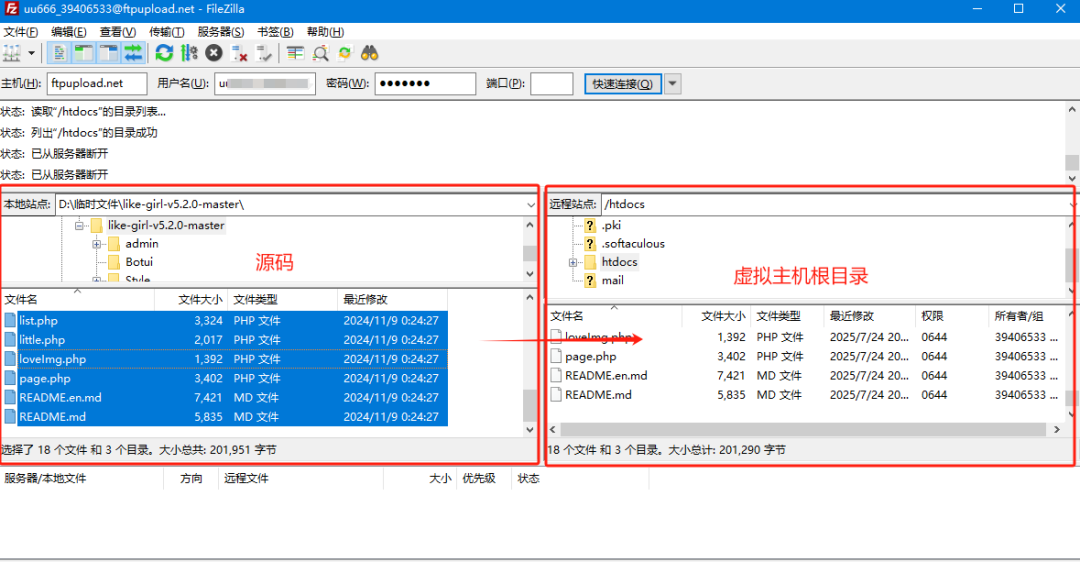Toggle transfer queue display
This screenshot has height=562, width=1080.
point(132,53)
